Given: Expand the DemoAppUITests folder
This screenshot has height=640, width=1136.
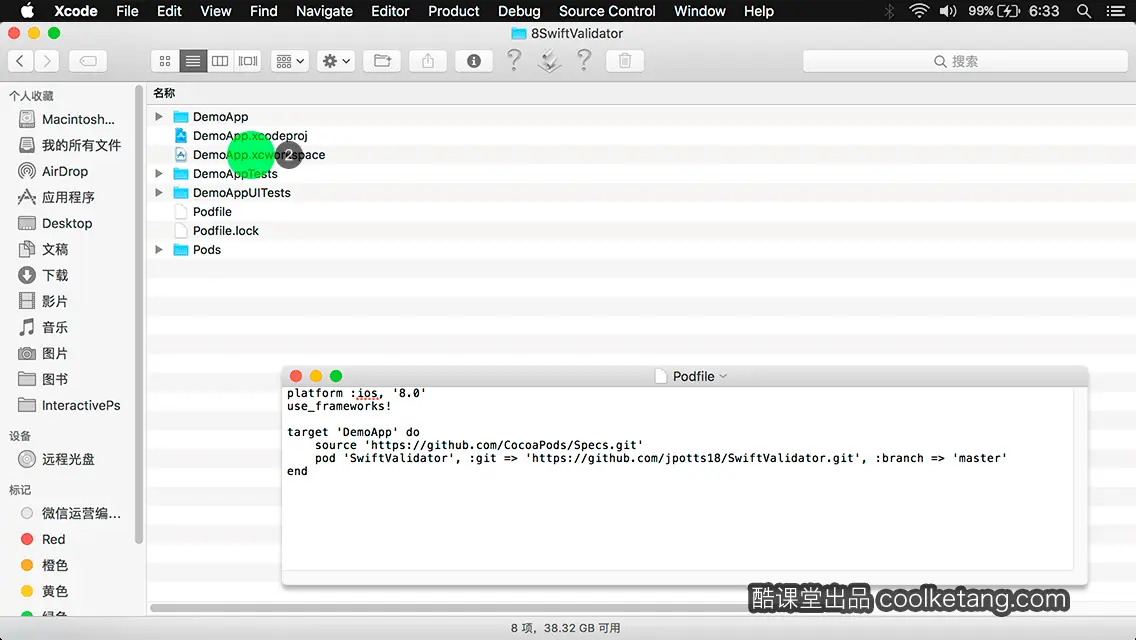Looking at the screenshot, I should (159, 193).
